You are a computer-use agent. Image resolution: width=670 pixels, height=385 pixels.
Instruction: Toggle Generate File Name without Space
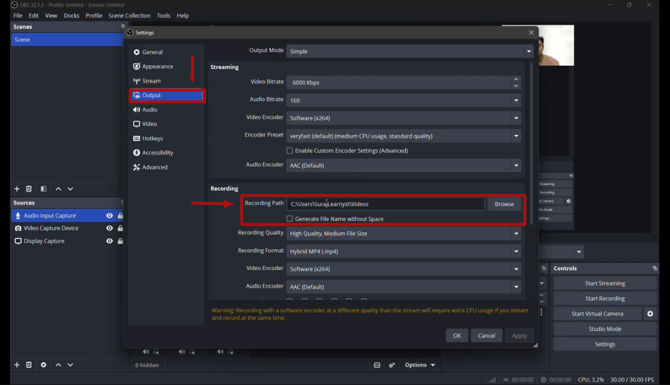point(290,219)
